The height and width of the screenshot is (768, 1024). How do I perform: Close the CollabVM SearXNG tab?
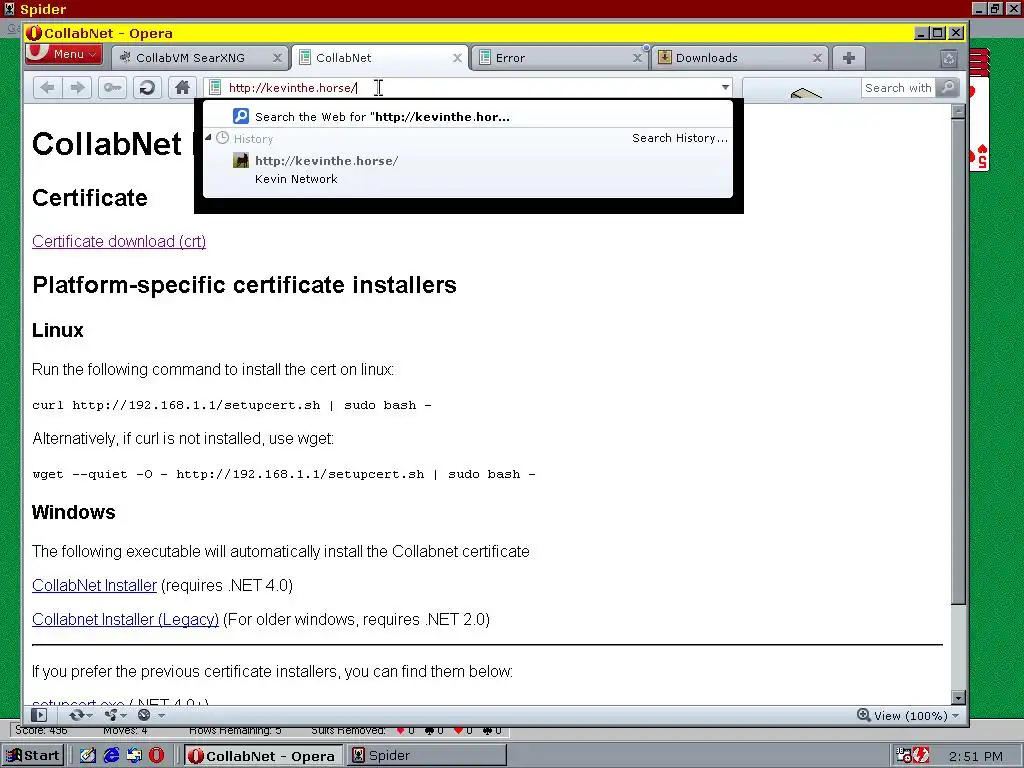(277, 58)
